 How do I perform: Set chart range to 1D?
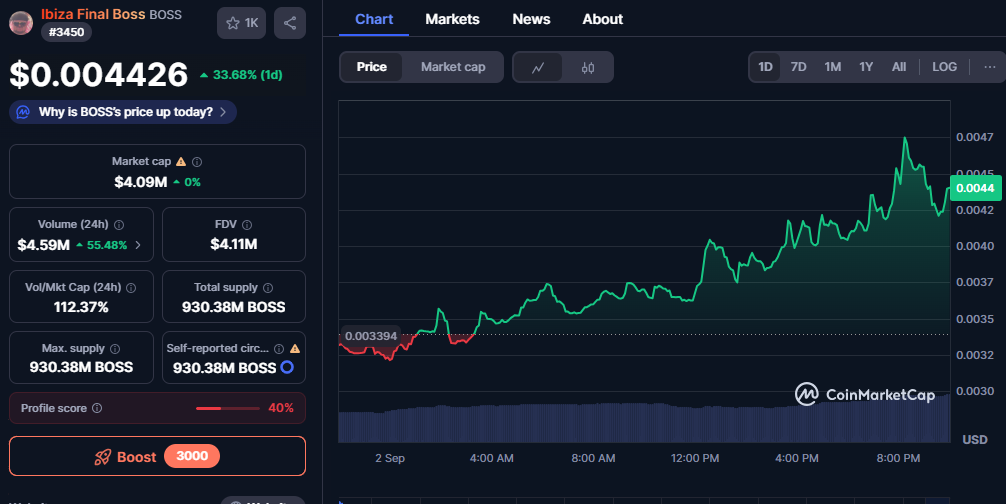pyautogui.click(x=765, y=67)
